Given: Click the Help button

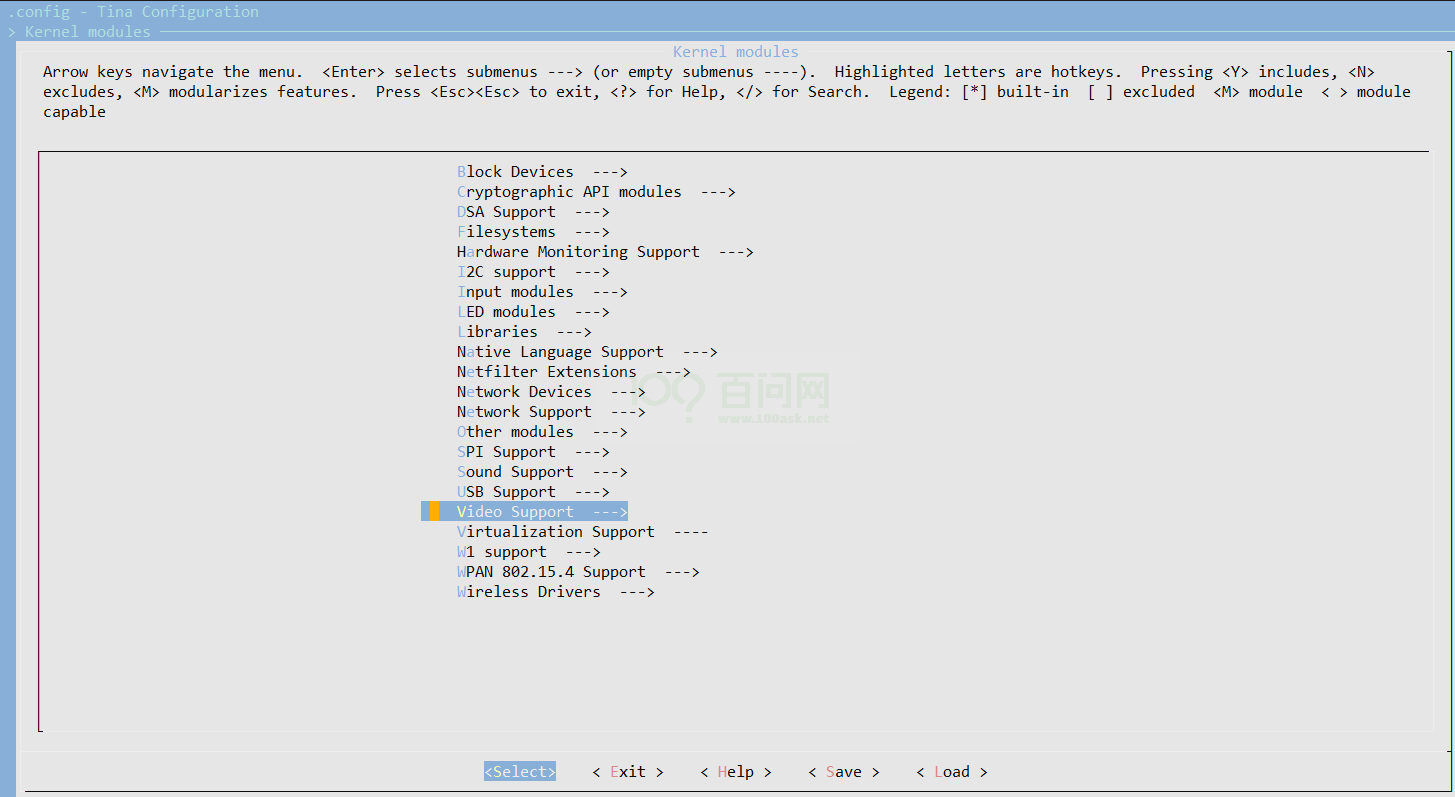Looking at the screenshot, I should 736,772.
